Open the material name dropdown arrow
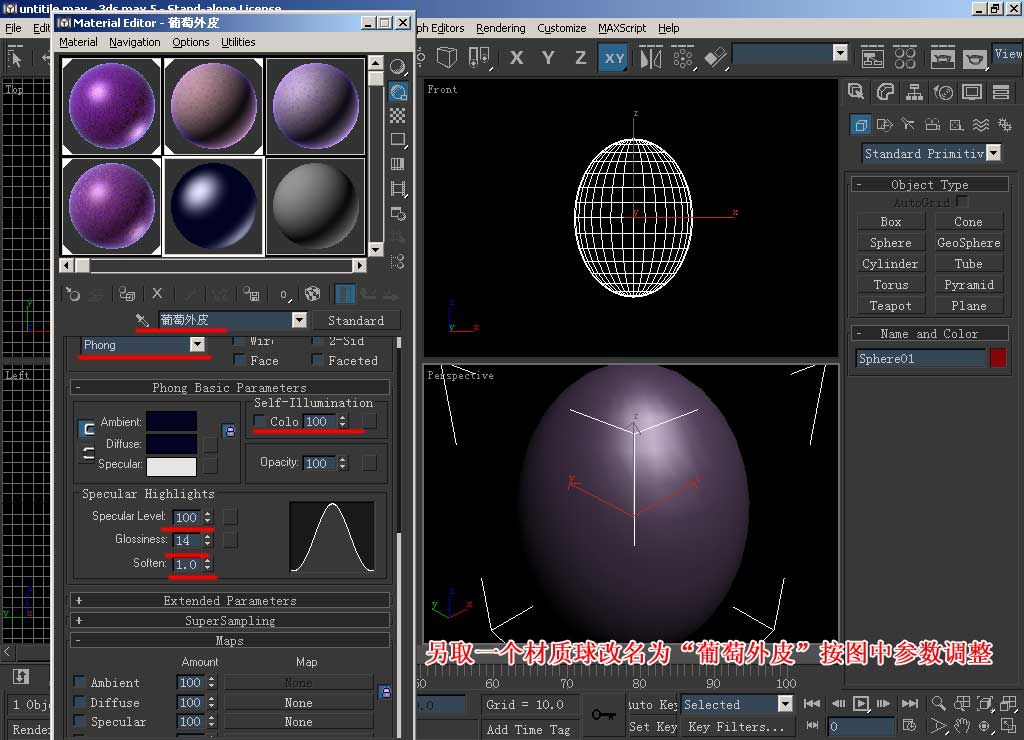 pos(299,320)
